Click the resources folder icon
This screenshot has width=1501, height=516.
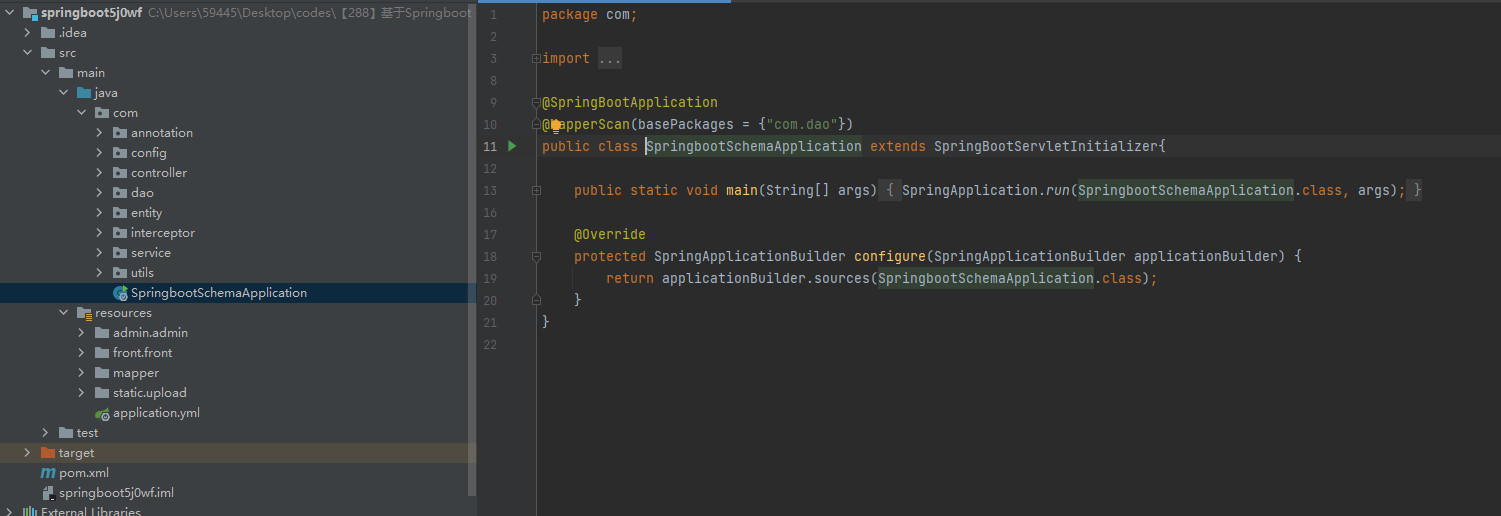84,313
